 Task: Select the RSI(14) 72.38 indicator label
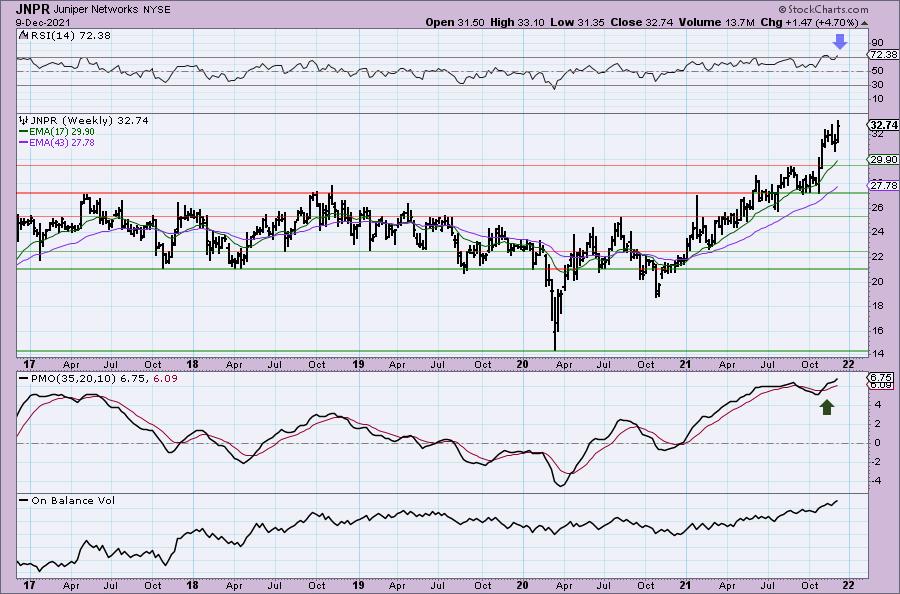pyautogui.click(x=69, y=35)
